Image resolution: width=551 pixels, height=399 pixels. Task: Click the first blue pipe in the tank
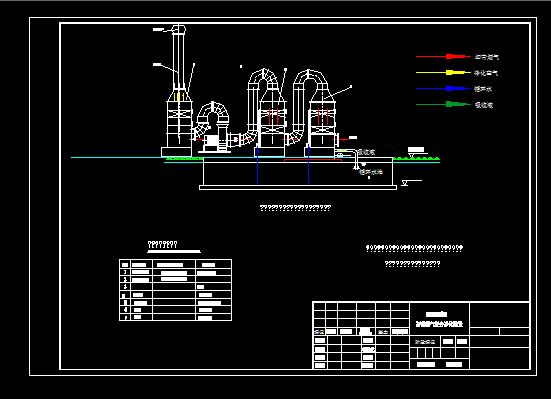coord(257,165)
